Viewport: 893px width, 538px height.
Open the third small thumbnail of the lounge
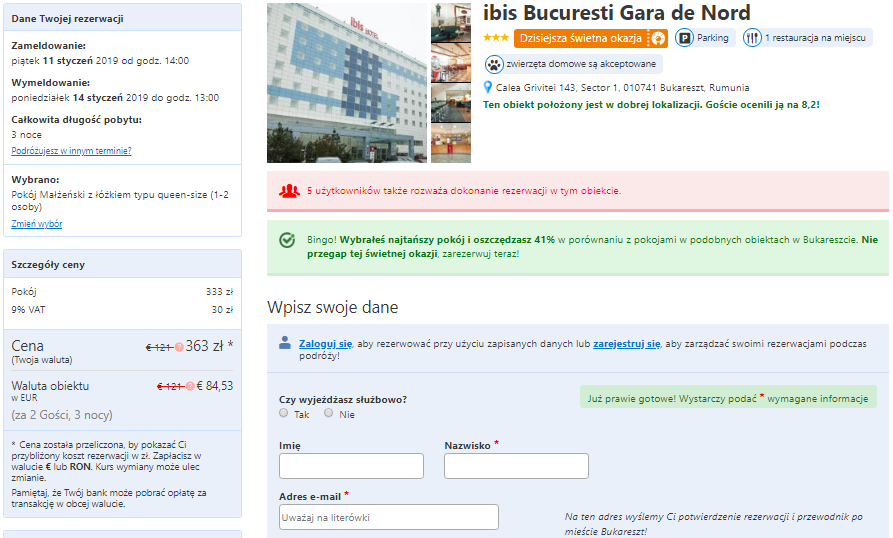451,103
